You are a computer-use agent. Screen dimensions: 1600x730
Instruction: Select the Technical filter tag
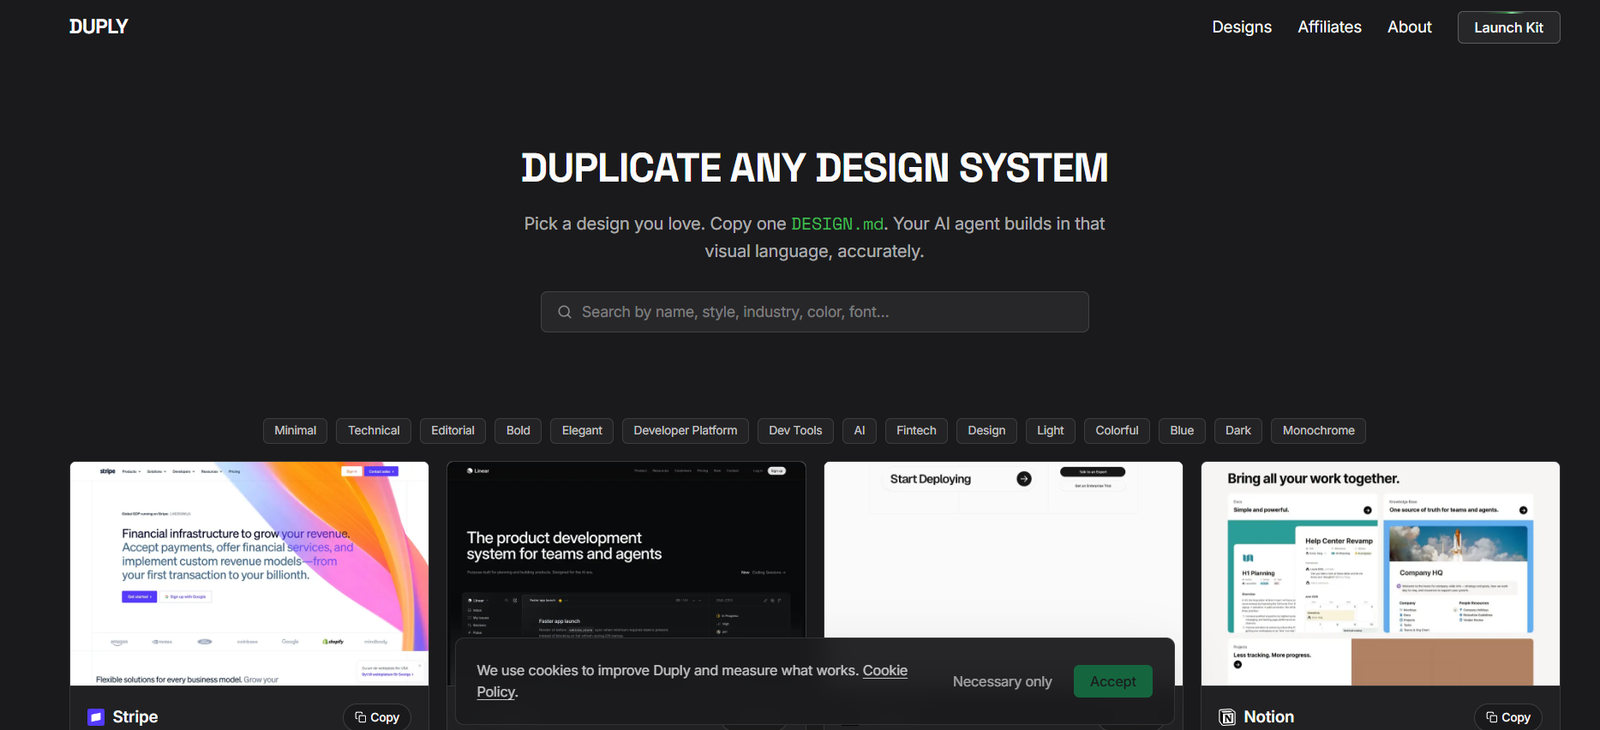click(x=374, y=431)
